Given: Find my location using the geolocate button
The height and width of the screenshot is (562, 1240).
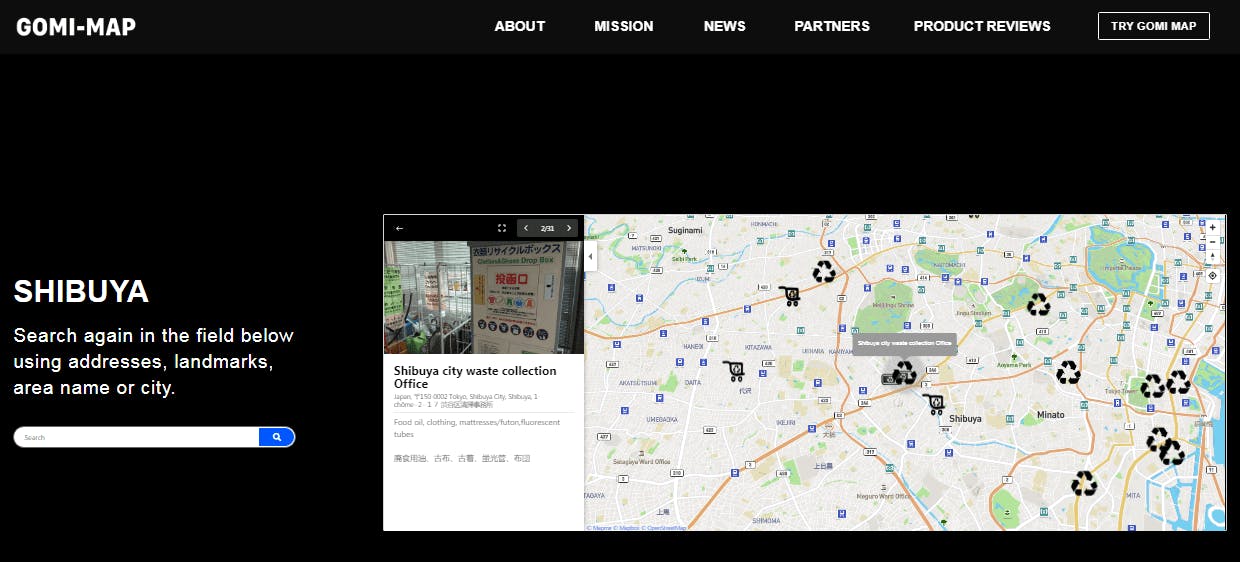Looking at the screenshot, I should pyautogui.click(x=1213, y=275).
